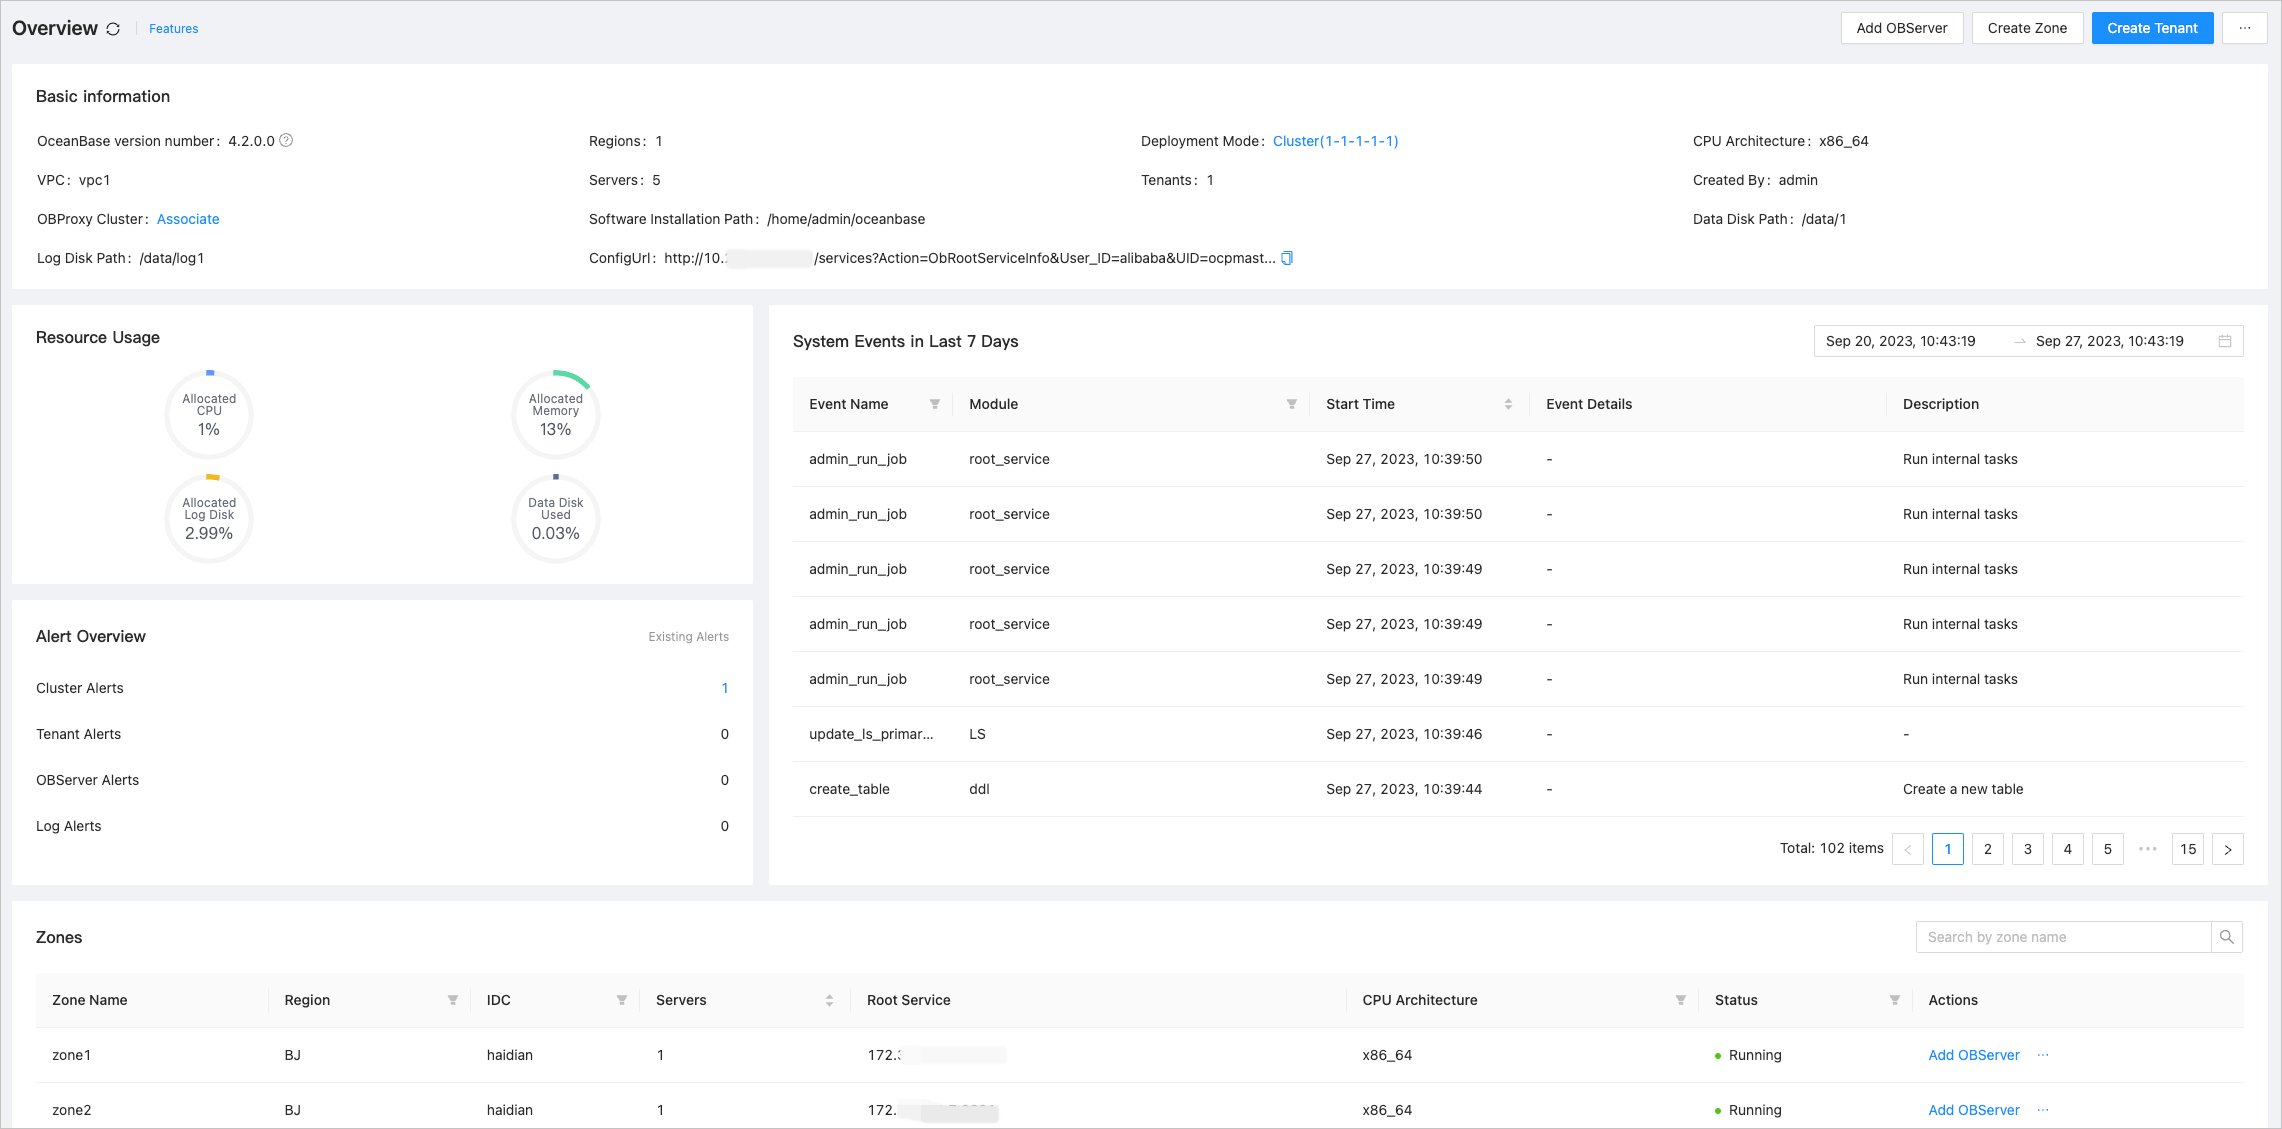Sort events by Start Time

pyautogui.click(x=1508, y=404)
